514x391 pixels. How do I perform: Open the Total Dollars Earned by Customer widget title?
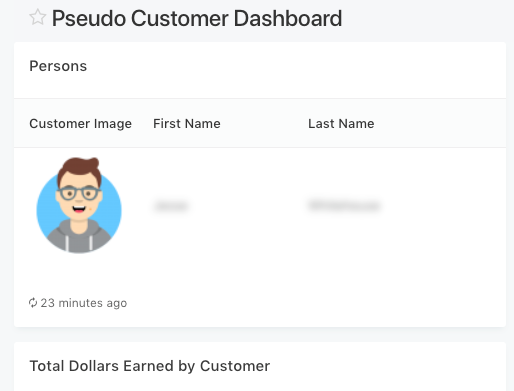pos(150,366)
